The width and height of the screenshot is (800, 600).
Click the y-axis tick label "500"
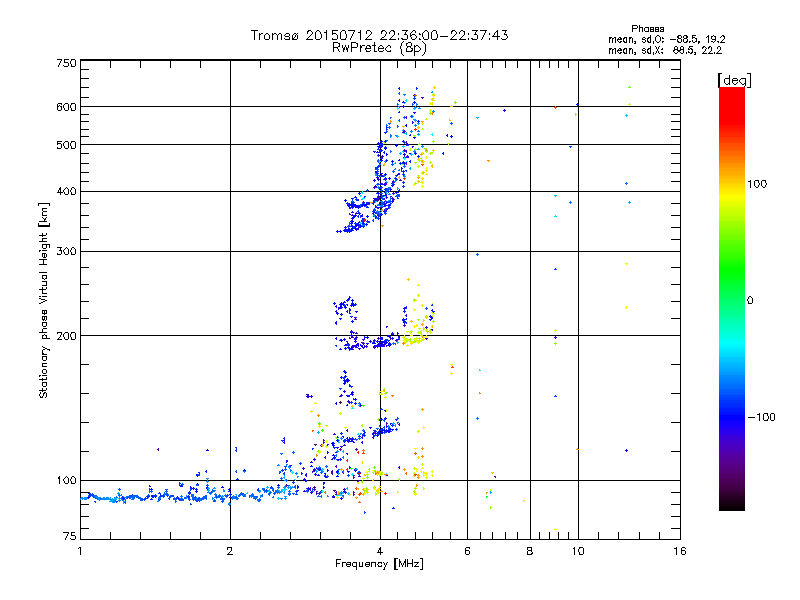[66, 145]
